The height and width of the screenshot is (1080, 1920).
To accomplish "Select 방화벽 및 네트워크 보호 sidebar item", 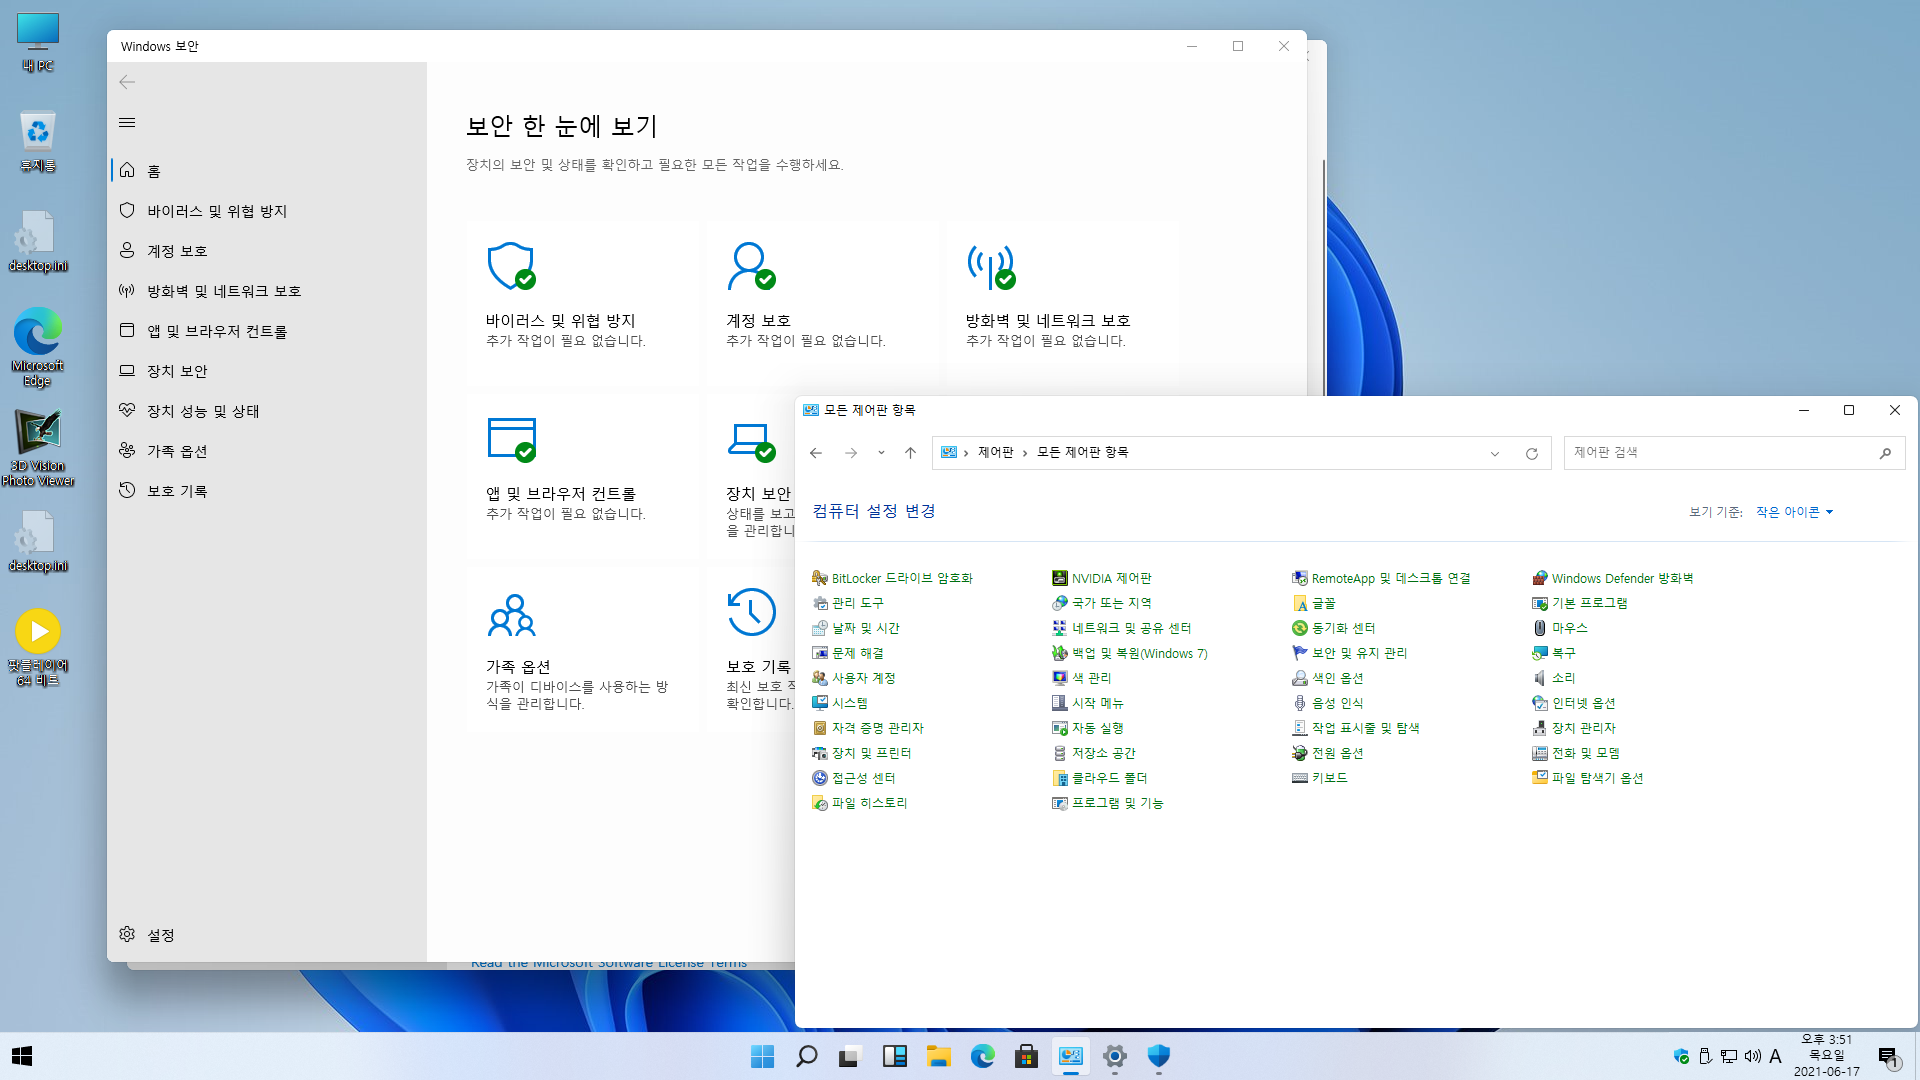I will click(267, 291).
